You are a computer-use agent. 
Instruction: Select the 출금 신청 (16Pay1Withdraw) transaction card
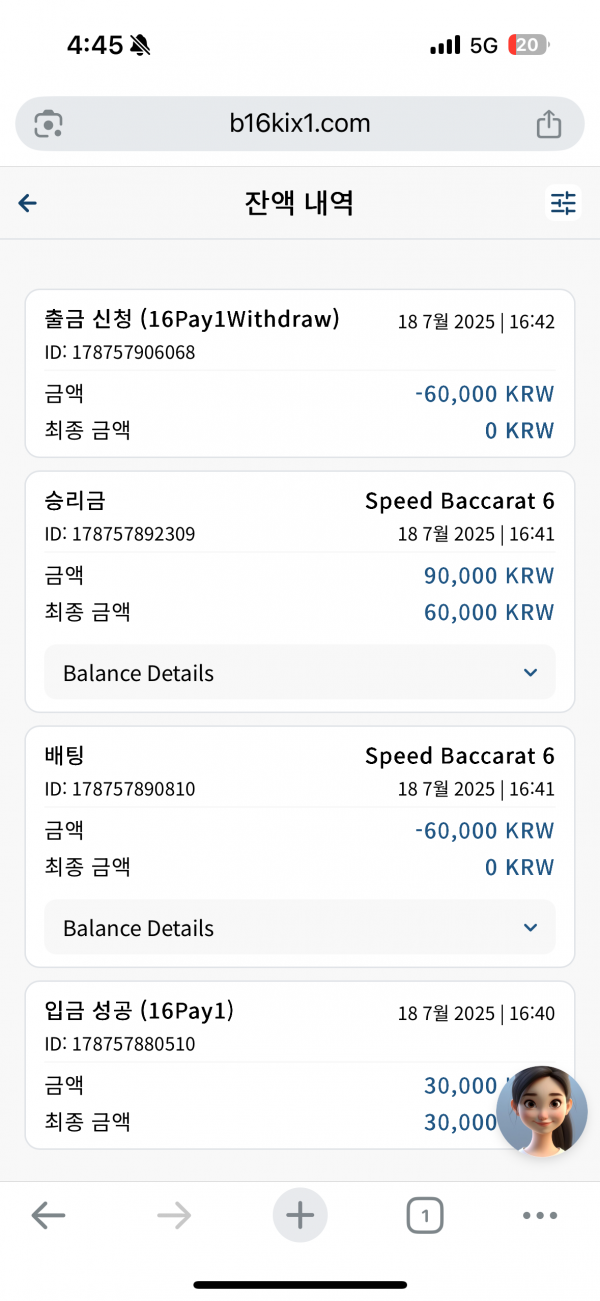point(300,373)
